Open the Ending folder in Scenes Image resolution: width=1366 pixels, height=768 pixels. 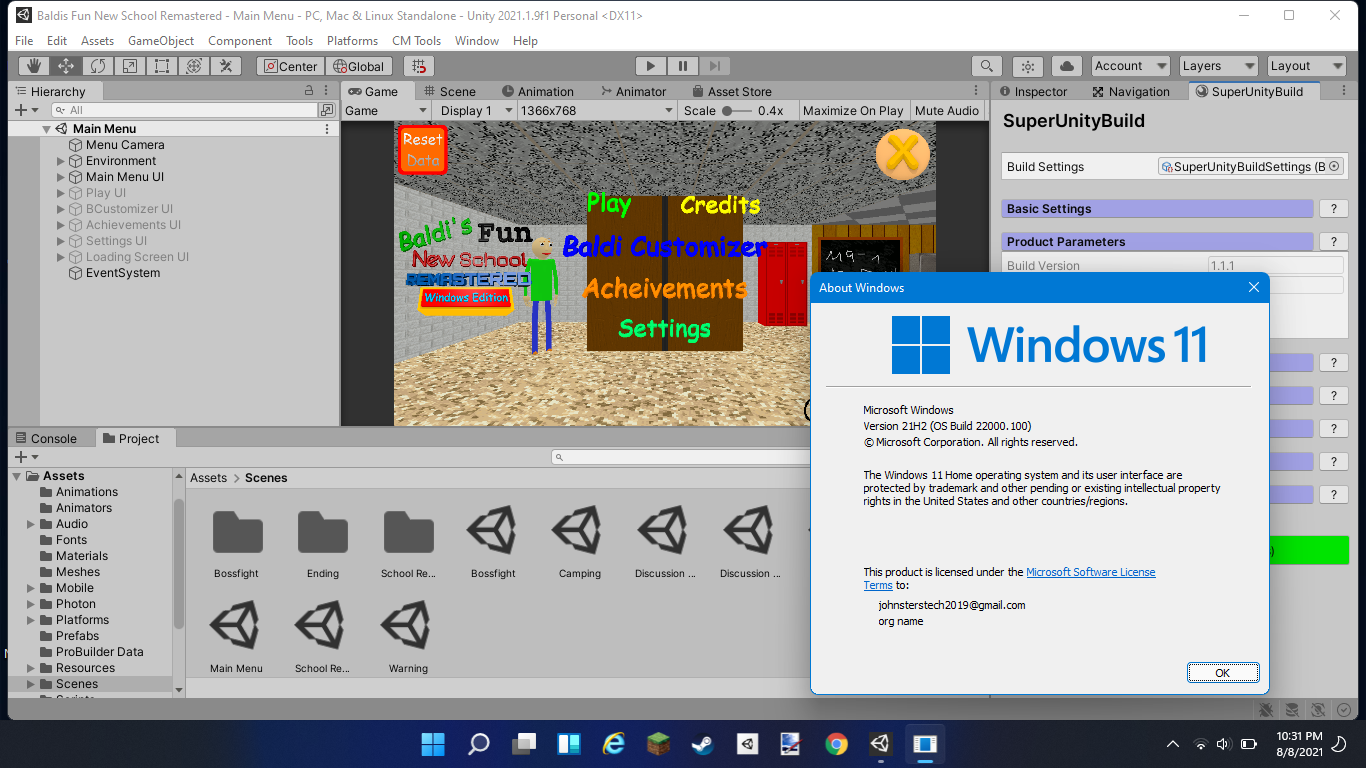click(323, 542)
